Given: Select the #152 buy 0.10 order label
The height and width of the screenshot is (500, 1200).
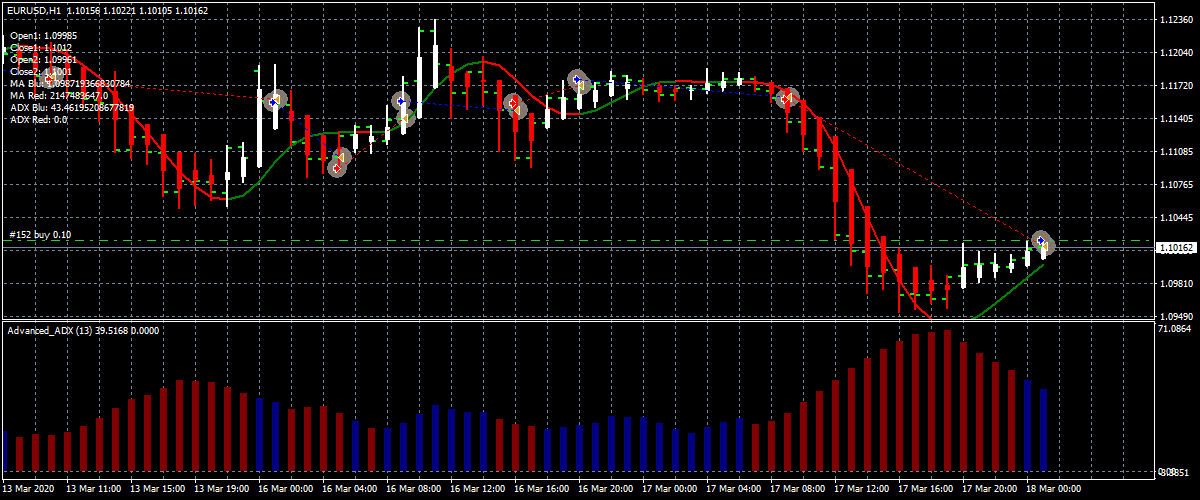Looking at the screenshot, I should 39,235.
